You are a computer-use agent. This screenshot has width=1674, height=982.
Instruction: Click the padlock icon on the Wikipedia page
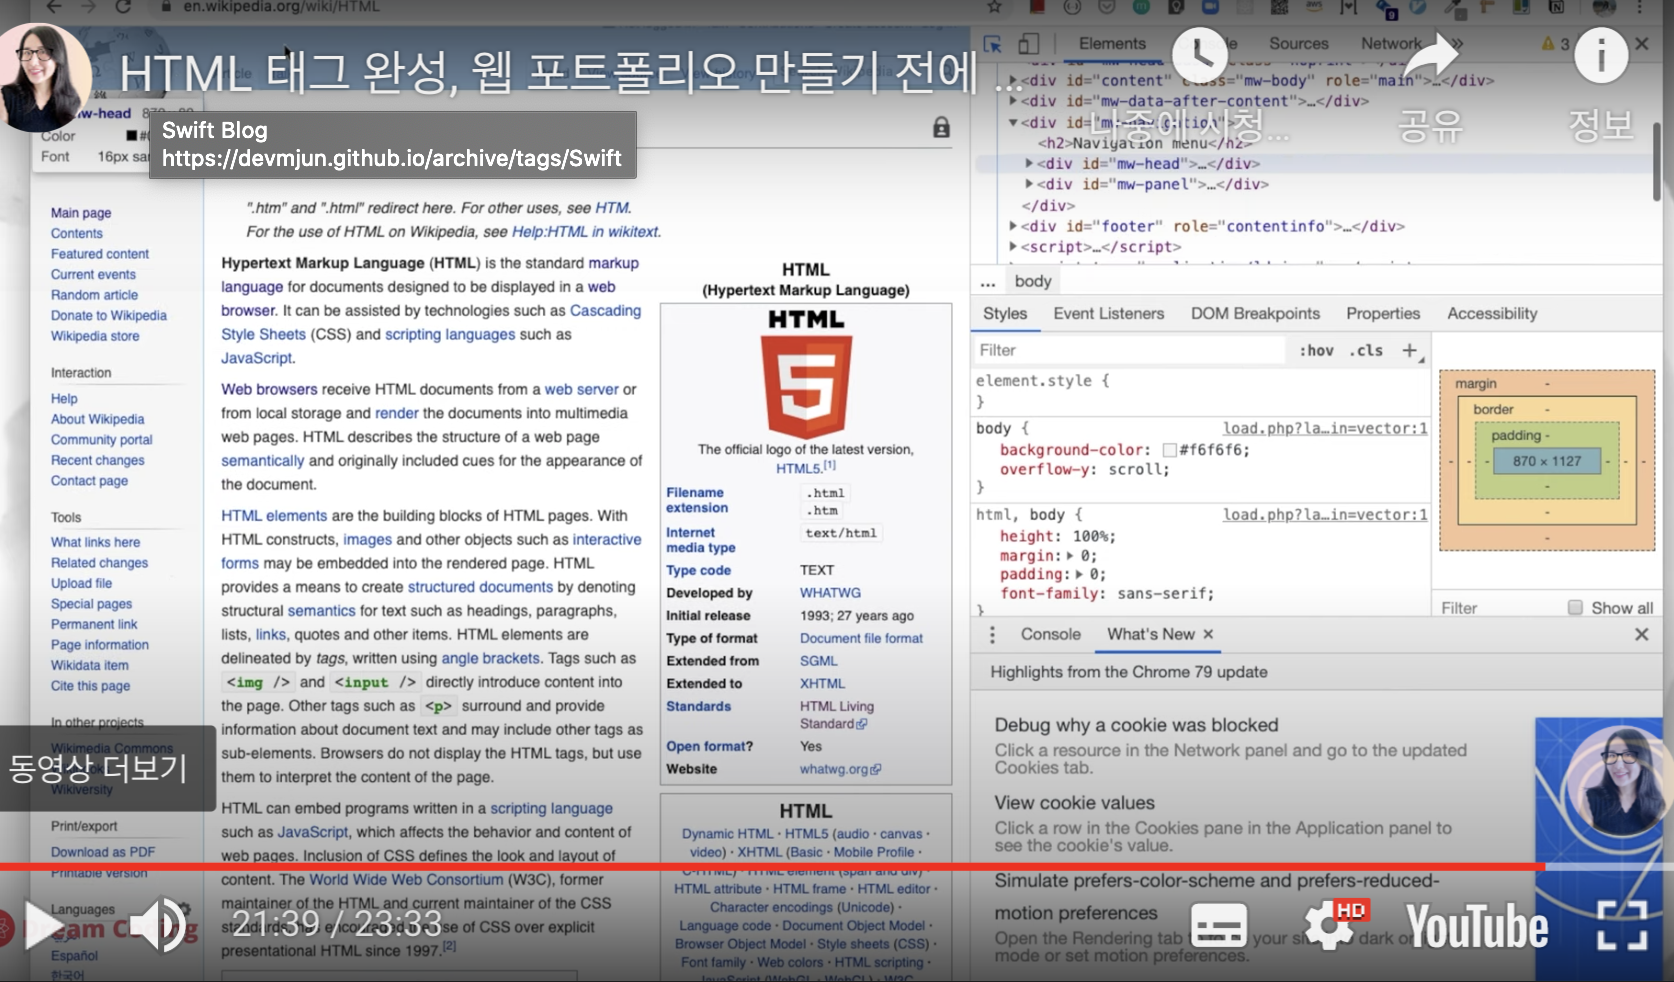(941, 127)
